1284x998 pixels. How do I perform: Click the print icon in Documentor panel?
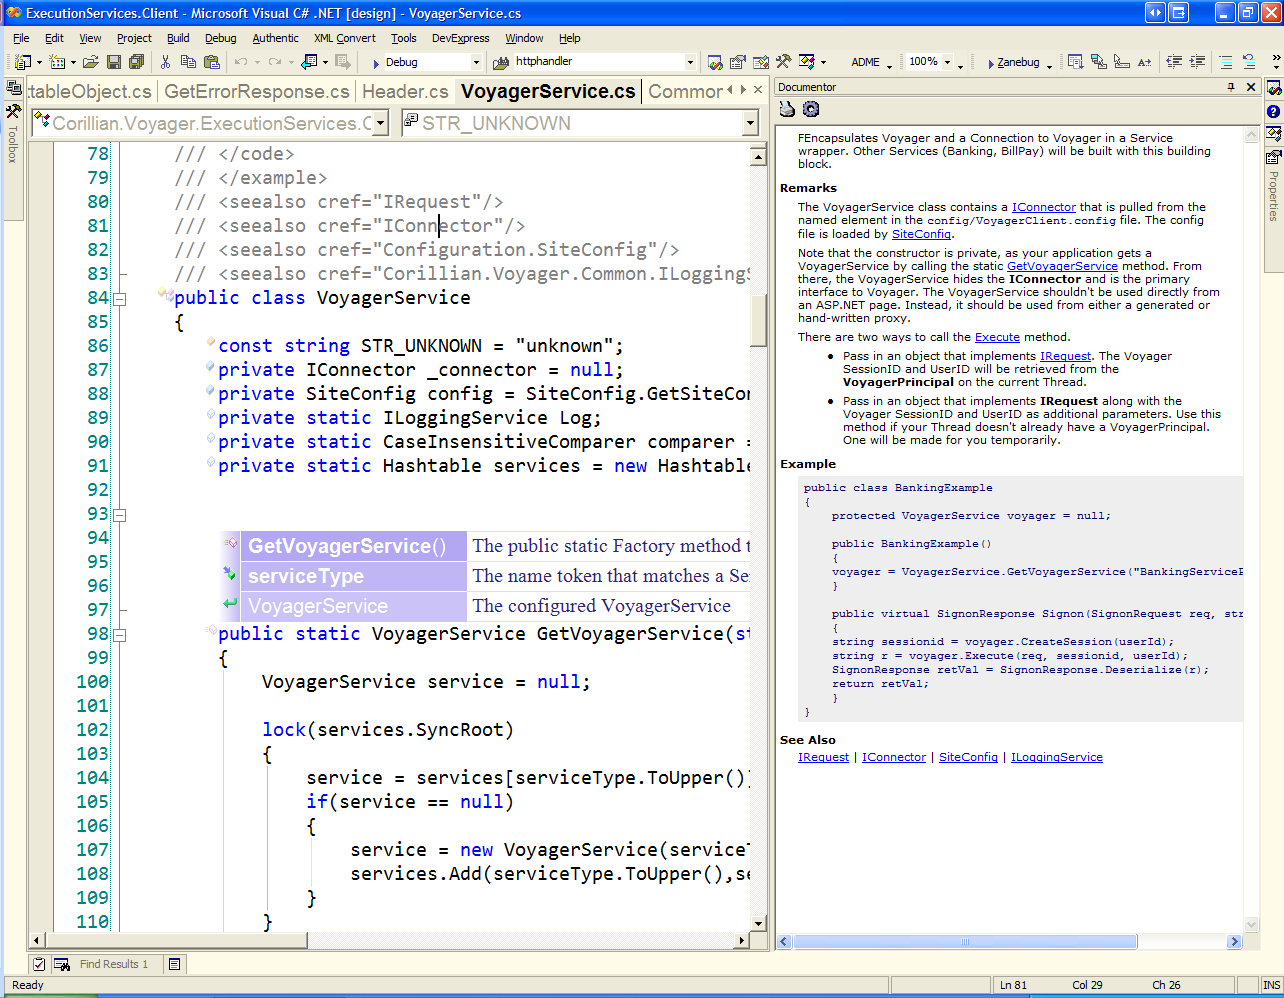(x=787, y=109)
